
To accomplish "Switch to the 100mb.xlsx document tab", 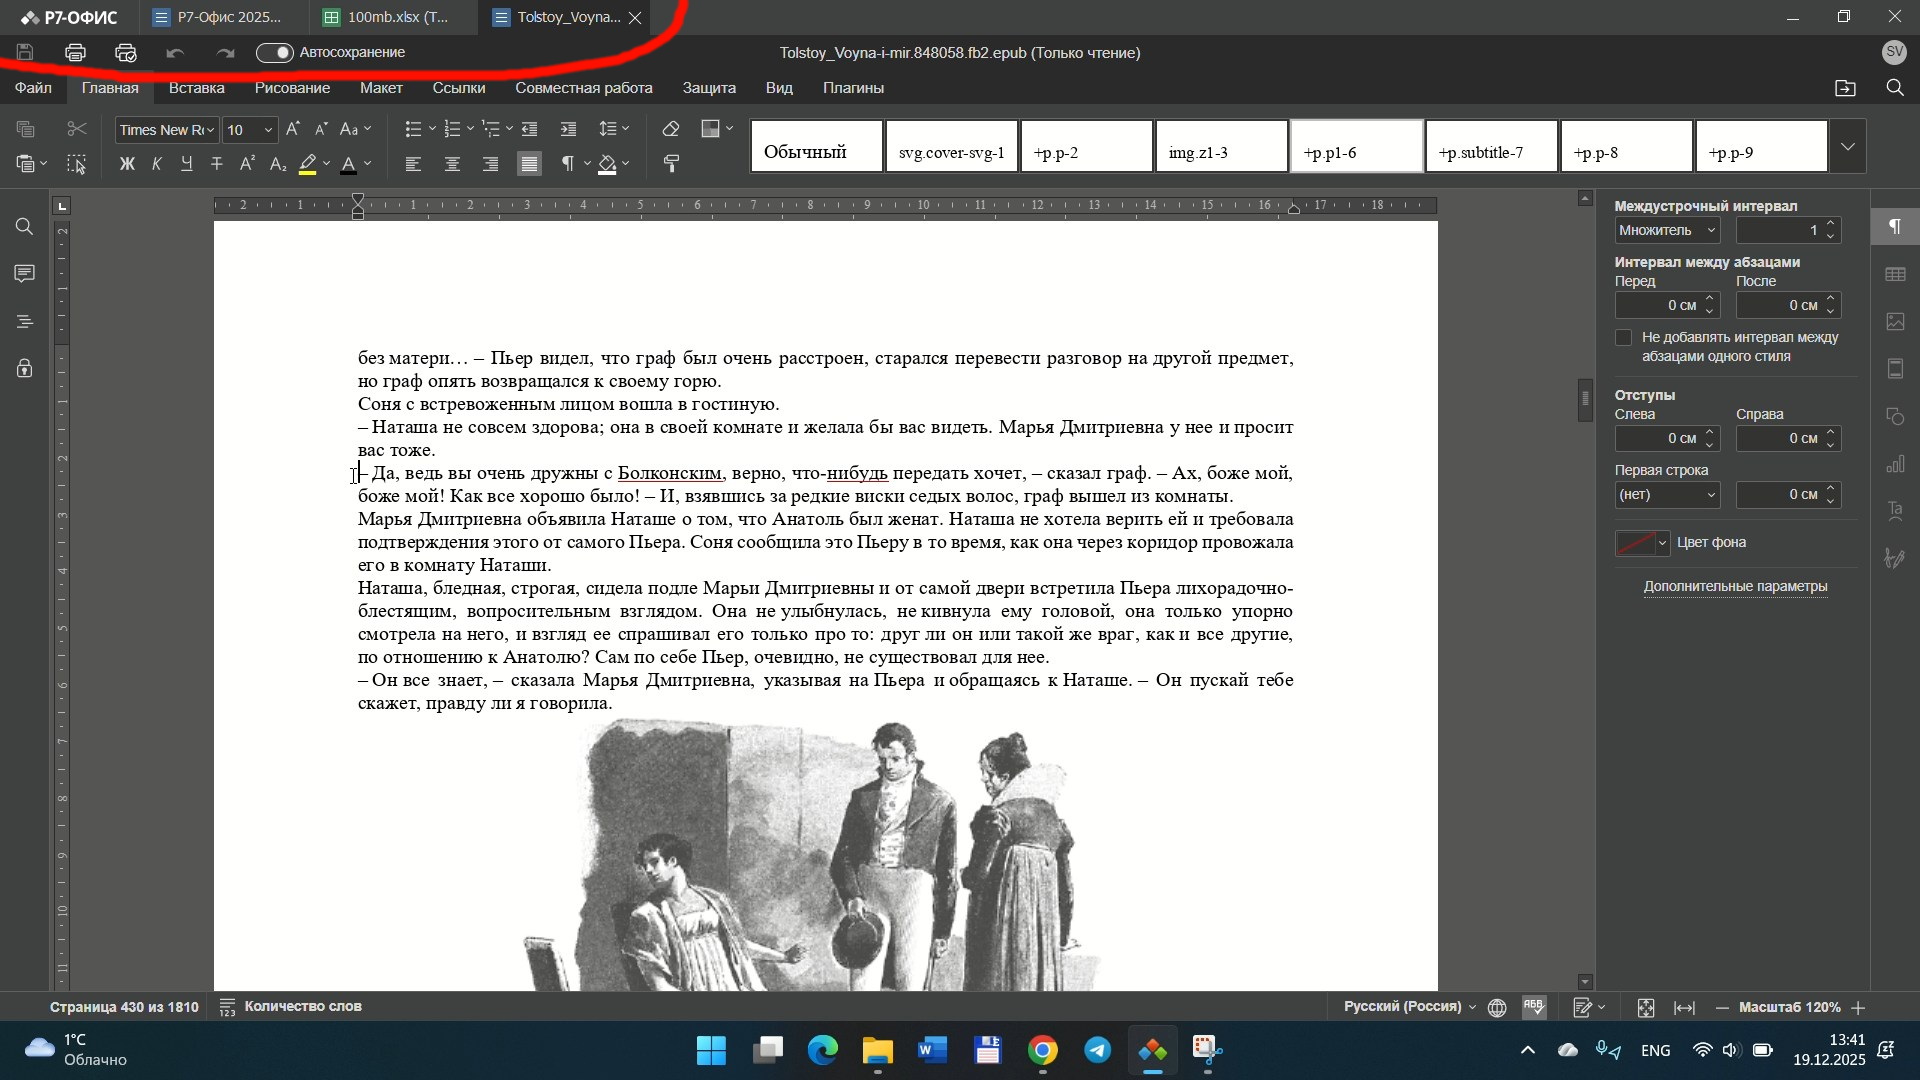I will 397,17.
